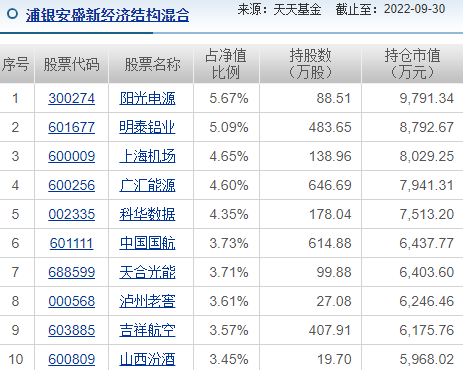Click the 股票代码 column header
The width and height of the screenshot is (463, 370).
72,64
